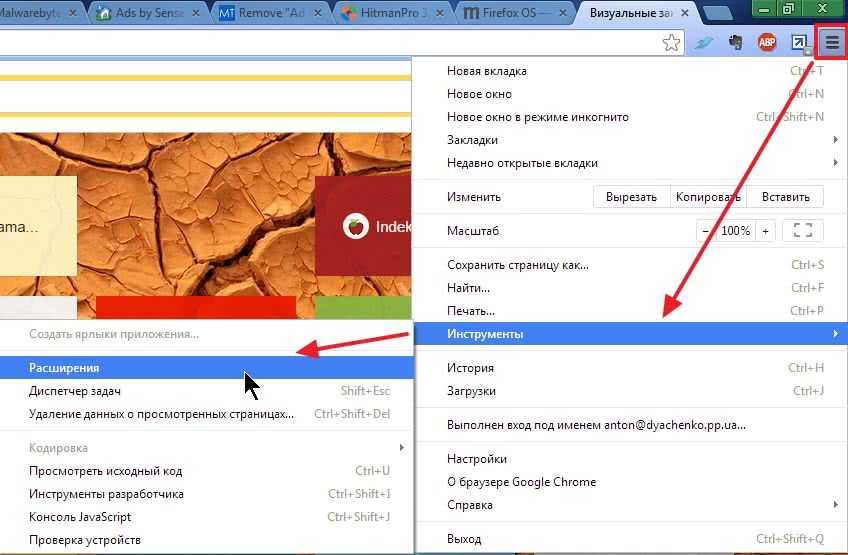This screenshot has height=555, width=848.
Task: Open the Adblock Plus (ABP) extension icon
Action: click(767, 43)
